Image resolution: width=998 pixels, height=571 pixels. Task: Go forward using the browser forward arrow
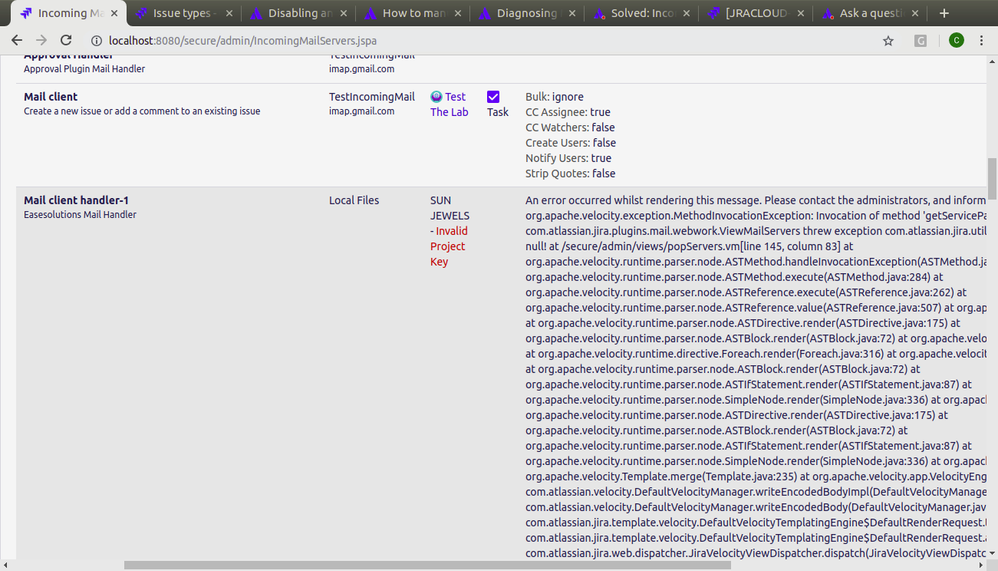click(x=41, y=40)
